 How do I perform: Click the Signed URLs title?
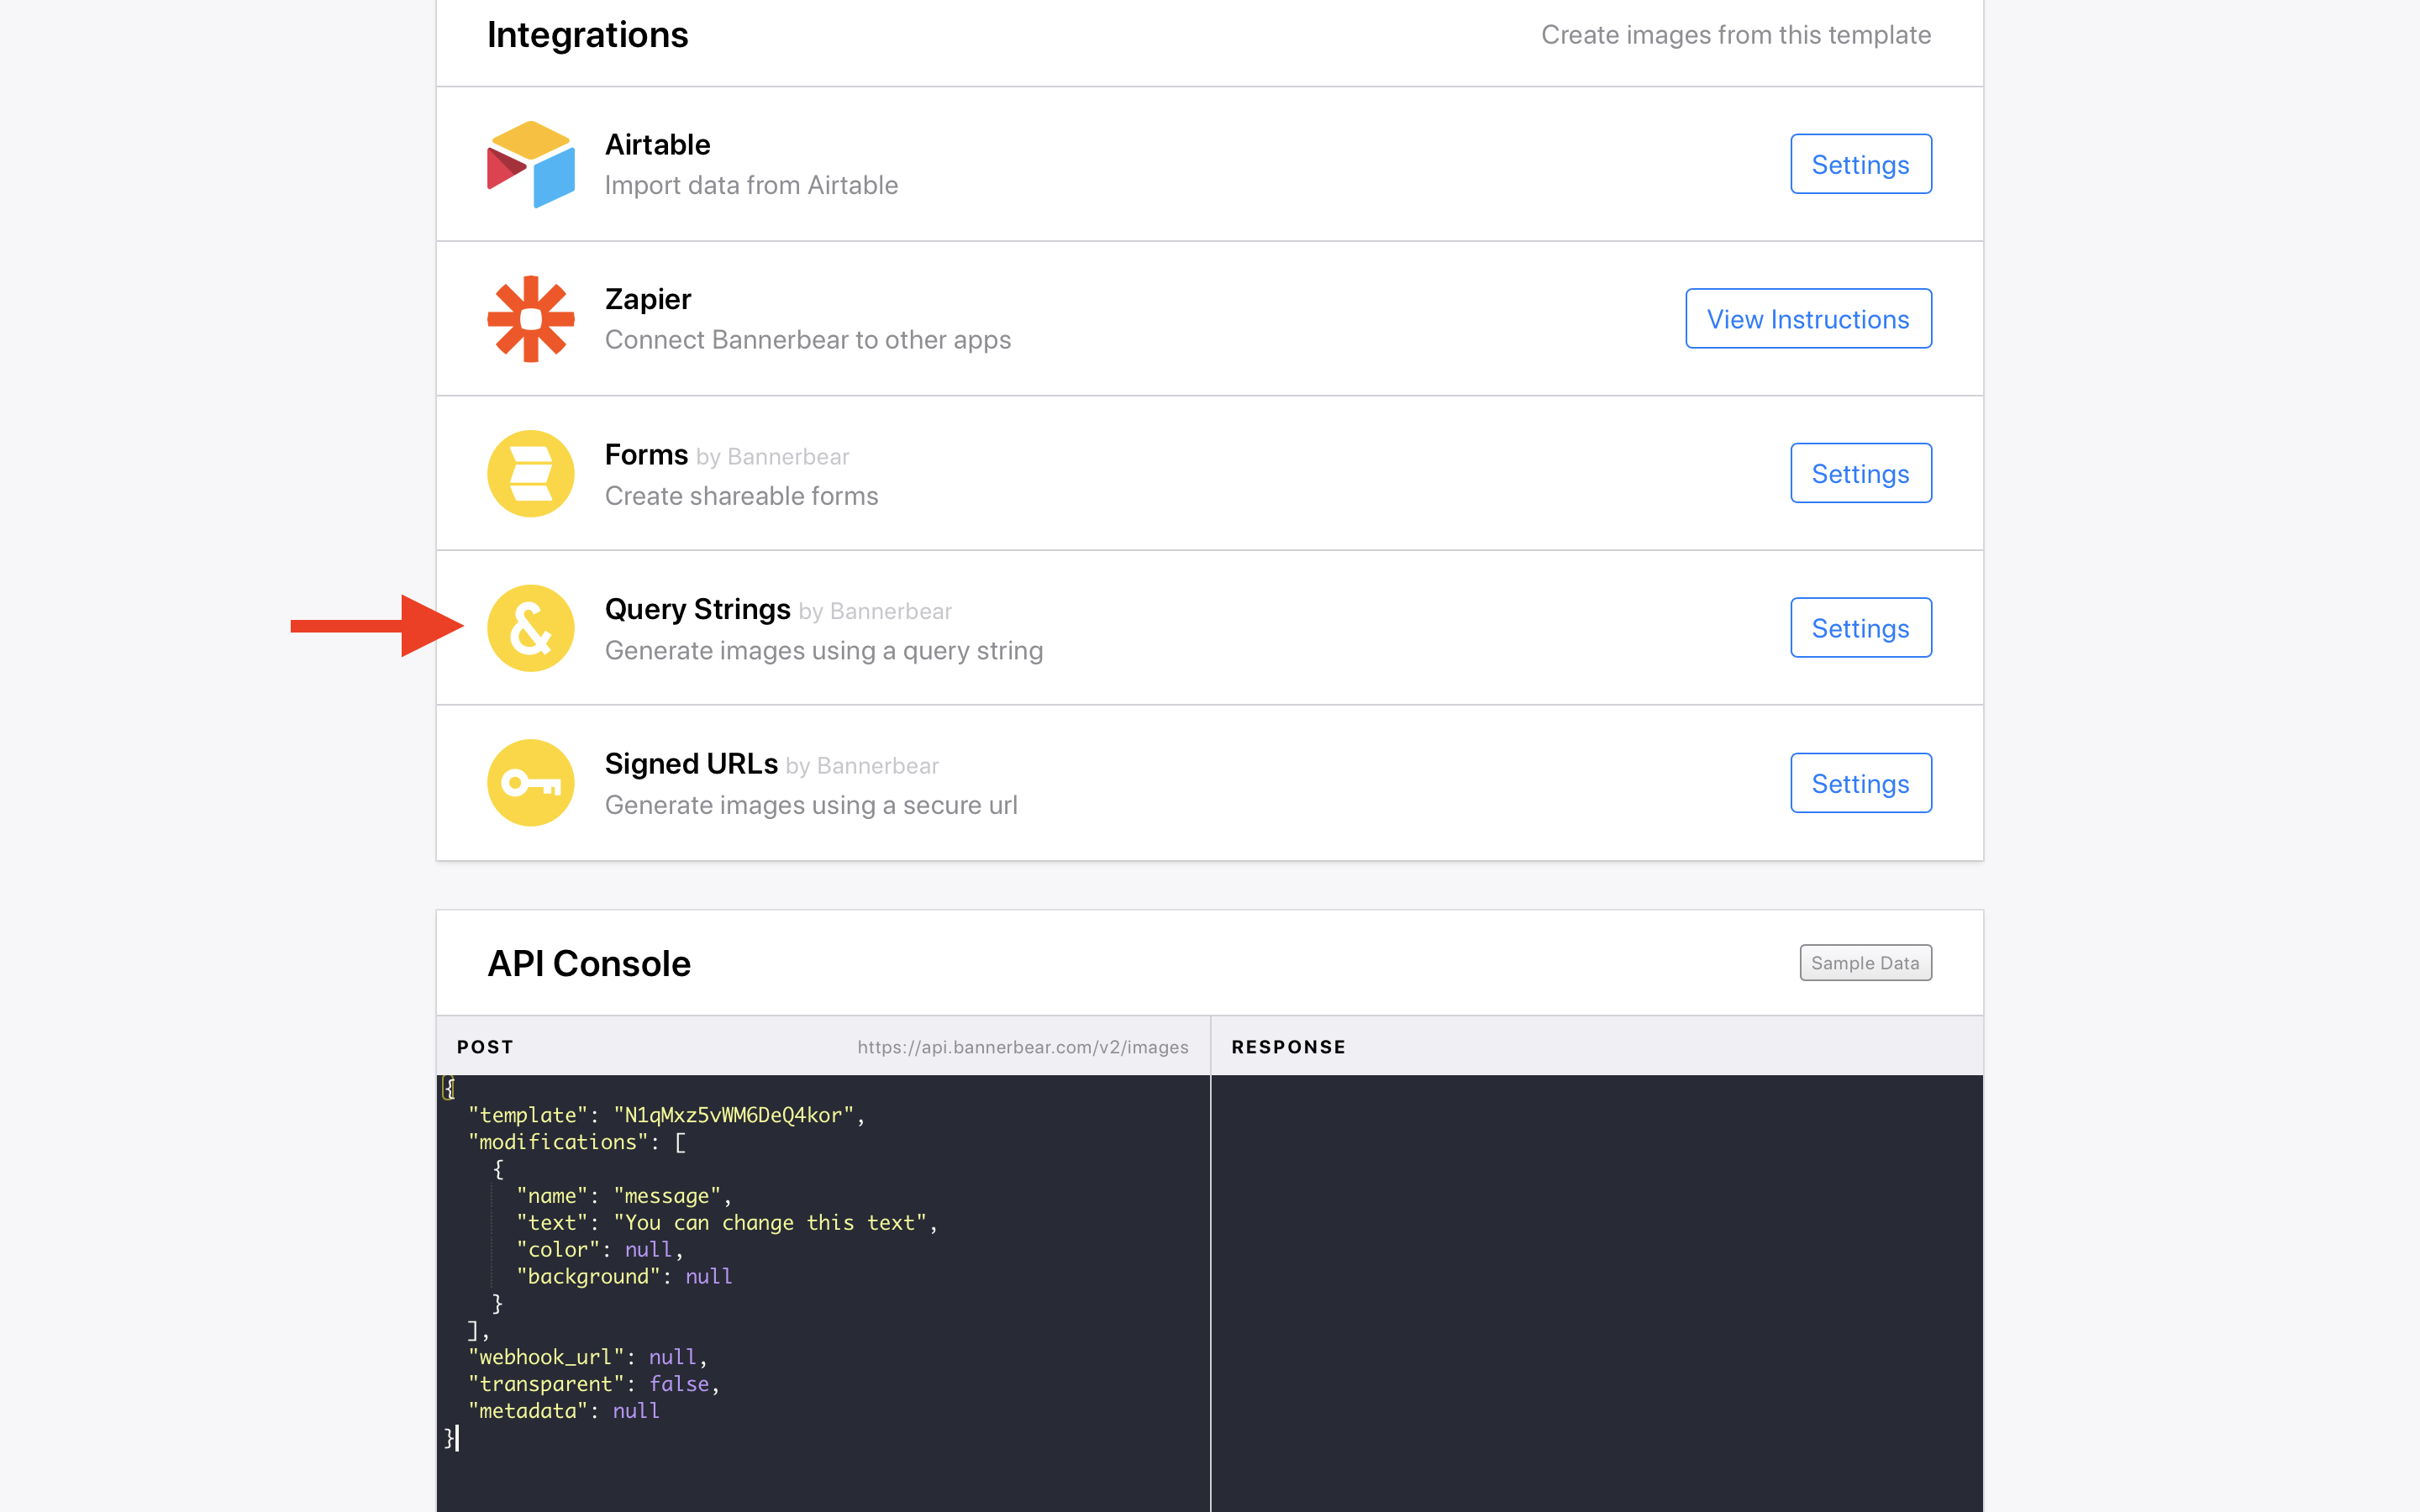(691, 764)
